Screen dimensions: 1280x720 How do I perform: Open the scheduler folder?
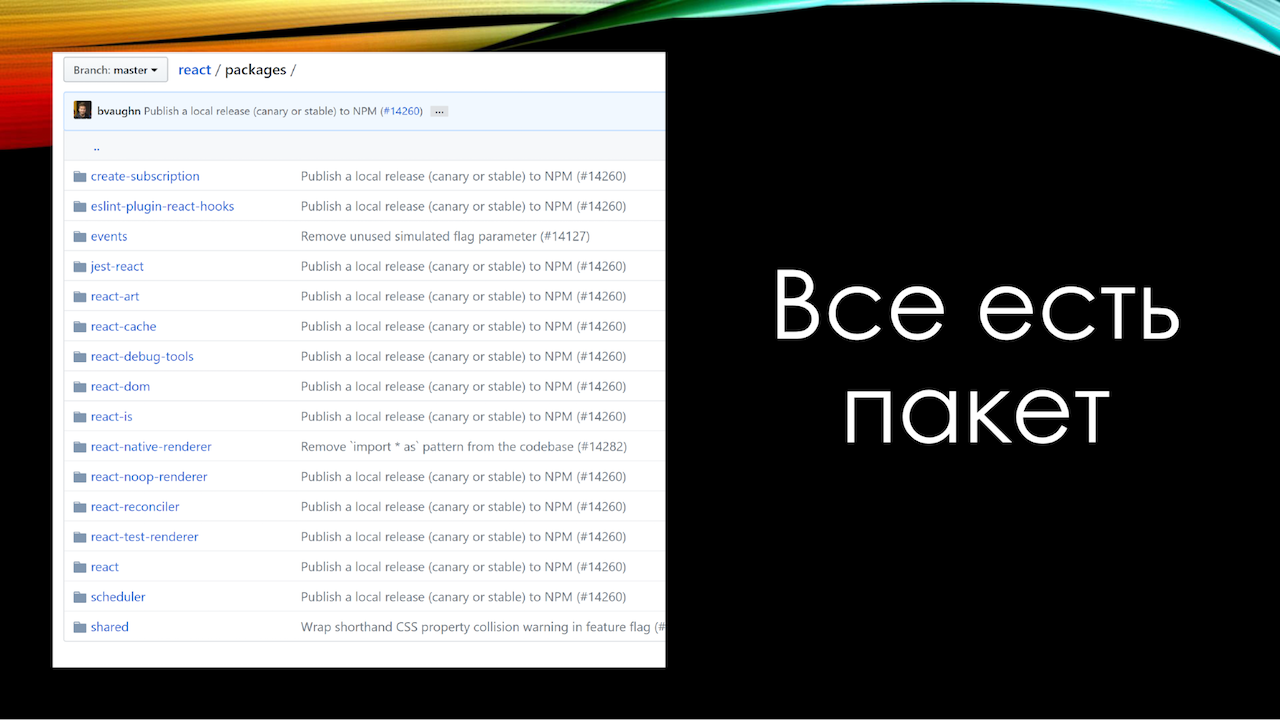click(x=118, y=596)
